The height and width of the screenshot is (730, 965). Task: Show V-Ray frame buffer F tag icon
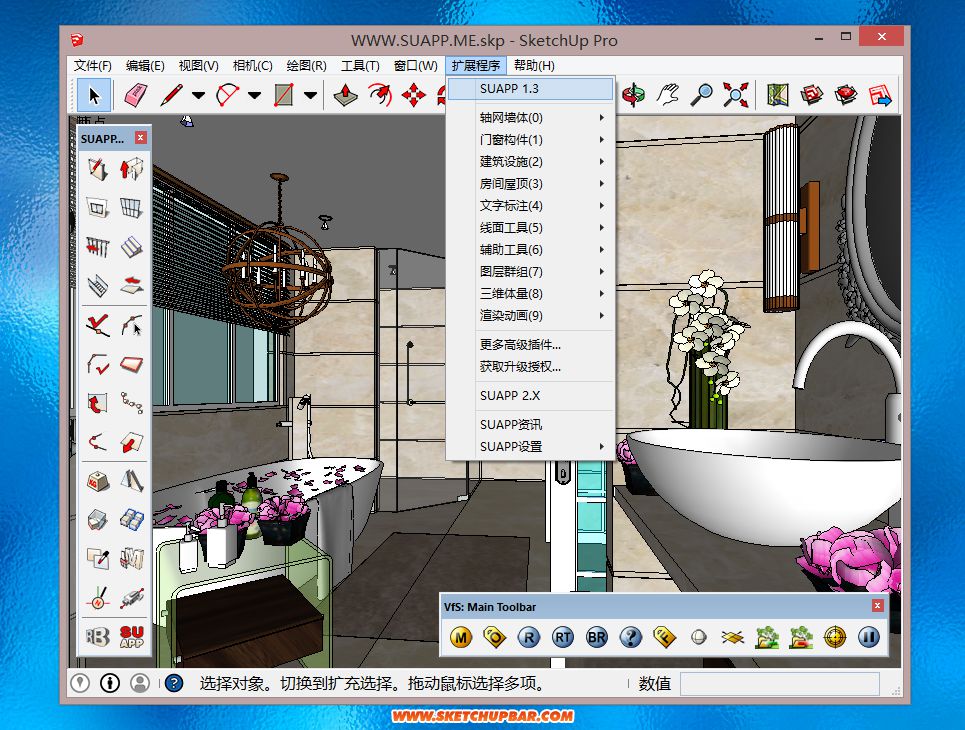(665, 637)
